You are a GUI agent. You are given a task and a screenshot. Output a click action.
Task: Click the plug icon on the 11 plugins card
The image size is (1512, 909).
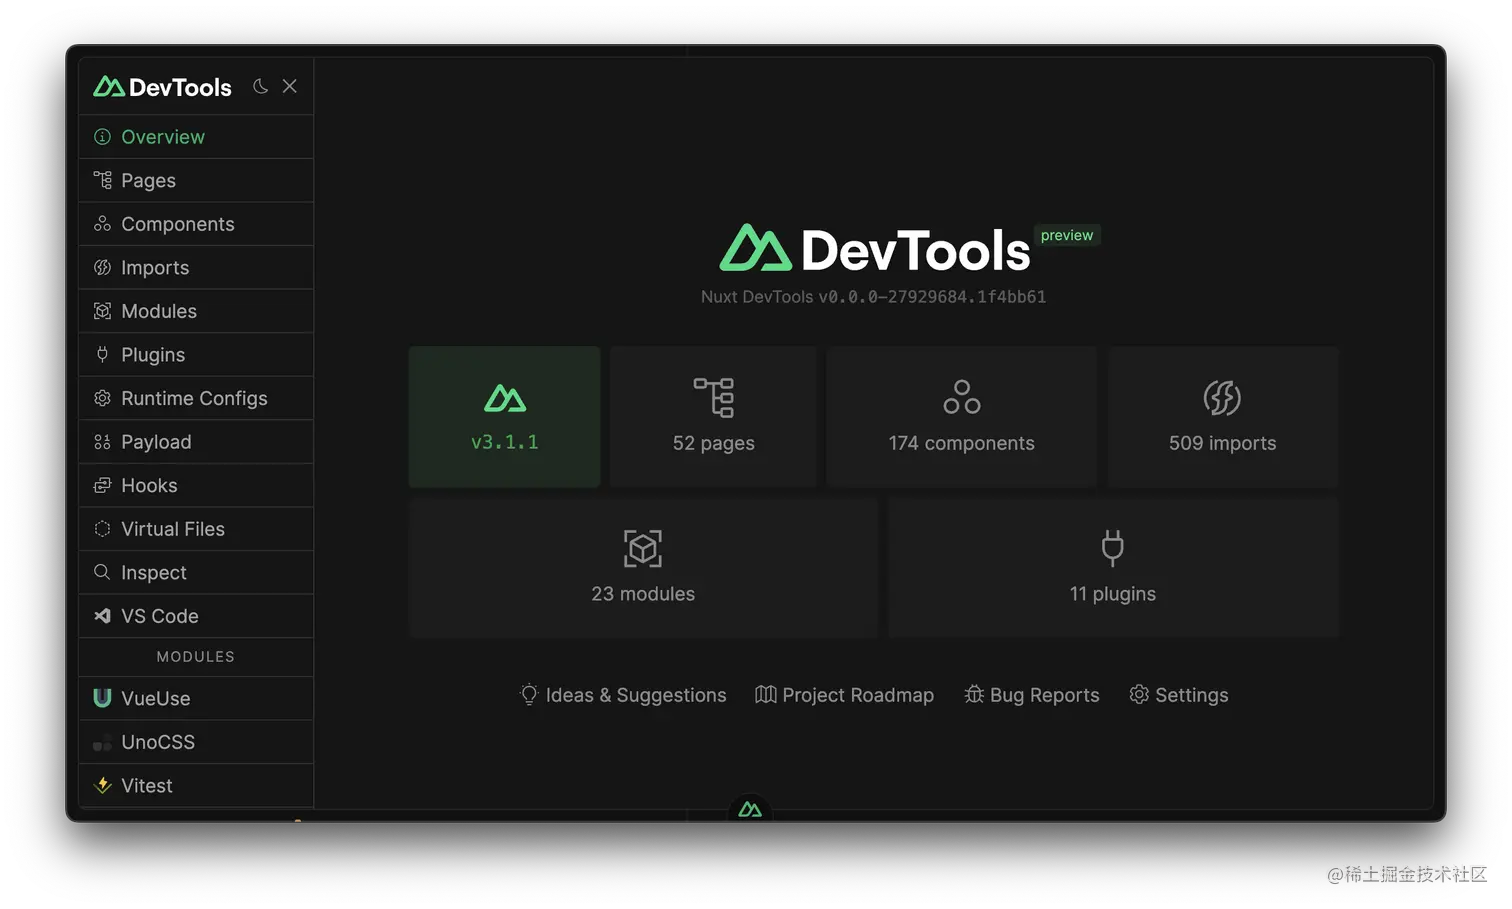tap(1113, 548)
